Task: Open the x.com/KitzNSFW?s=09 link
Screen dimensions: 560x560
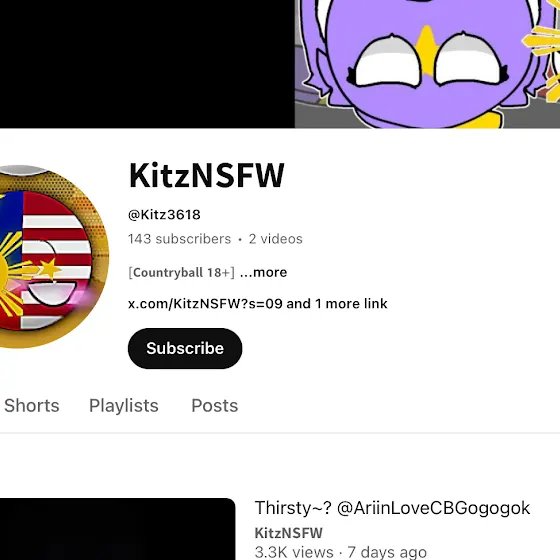Action: [x=205, y=304]
